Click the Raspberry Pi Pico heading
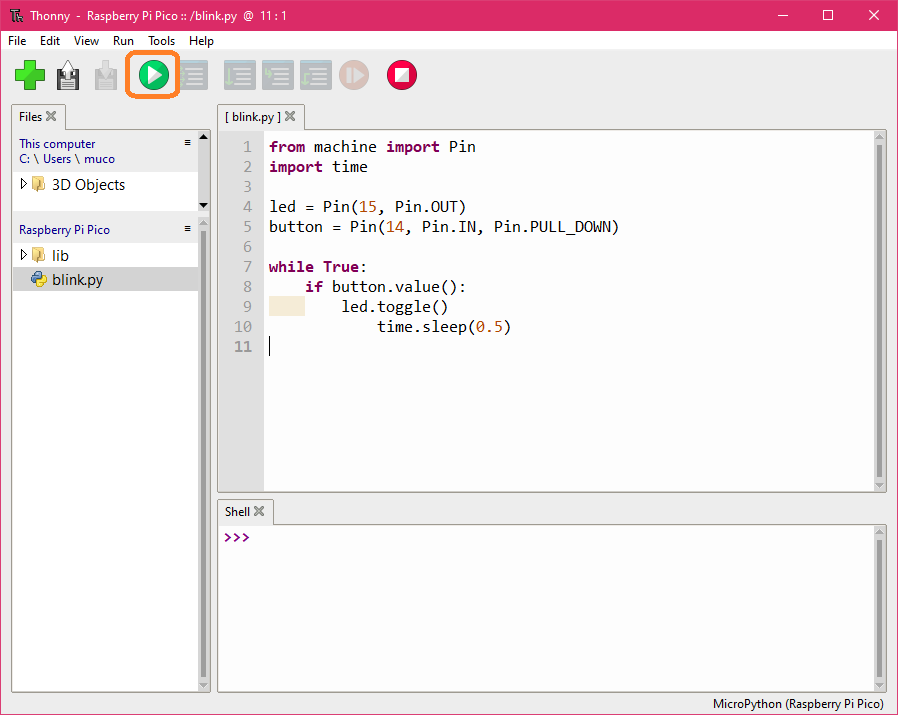 click(x=64, y=230)
